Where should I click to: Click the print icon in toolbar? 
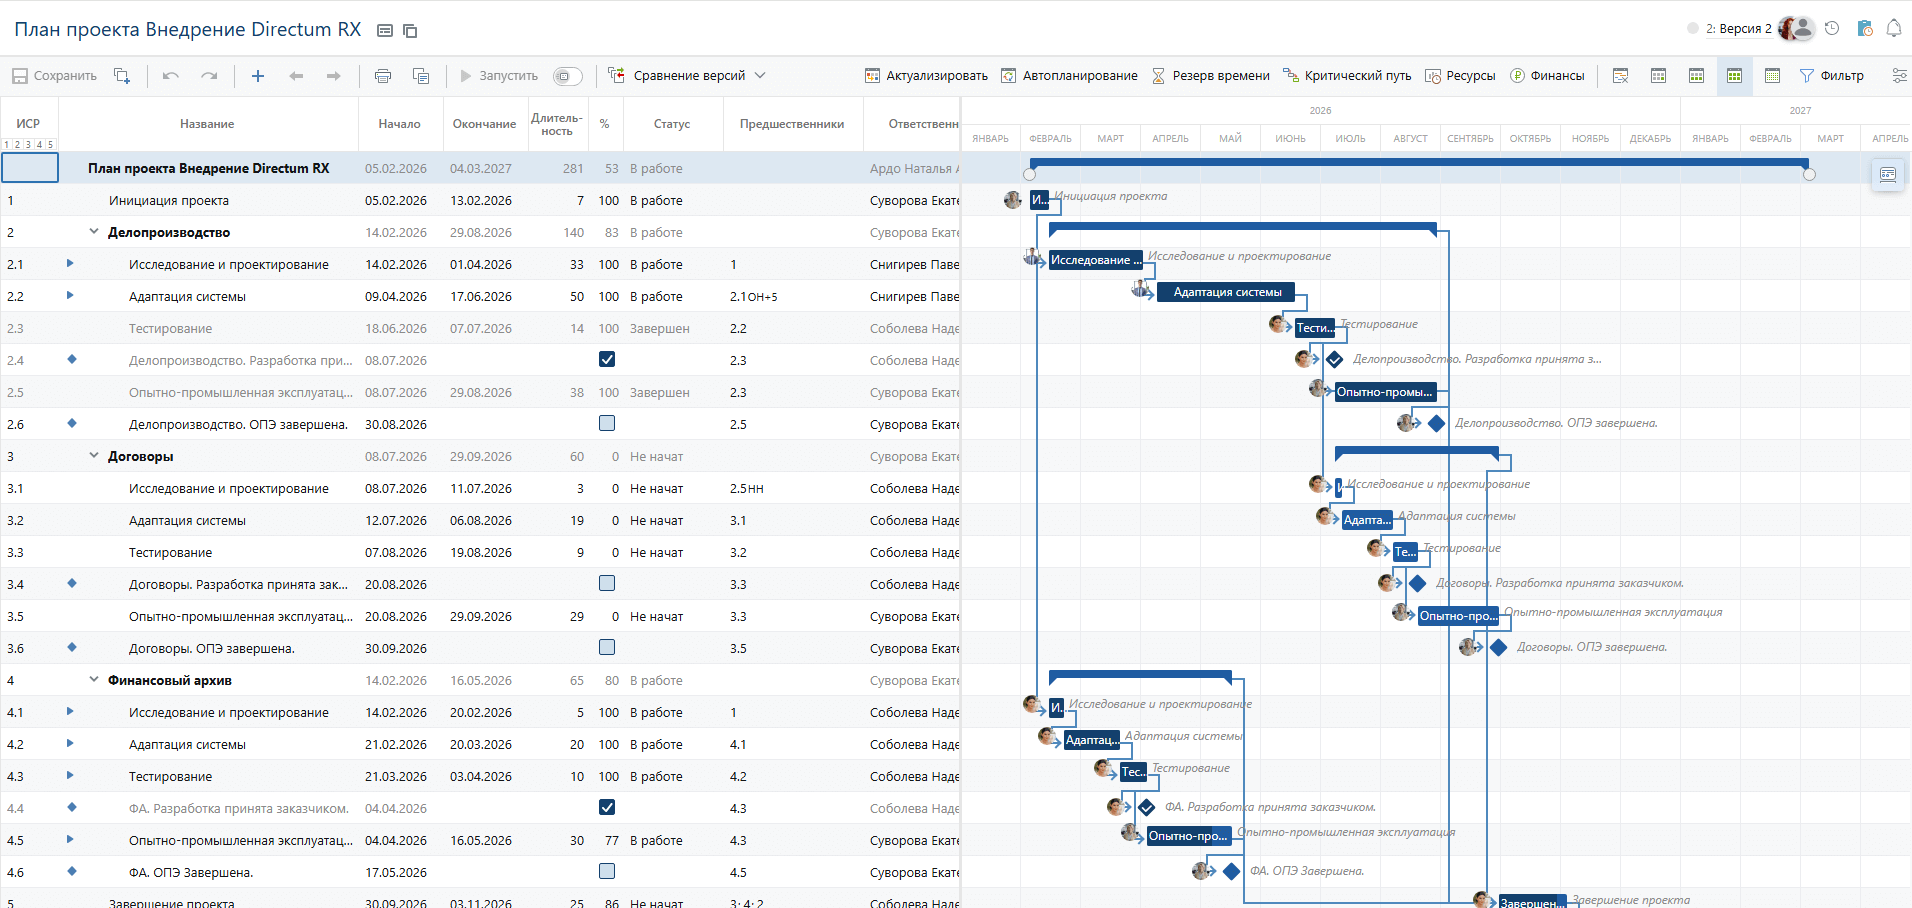[382, 76]
